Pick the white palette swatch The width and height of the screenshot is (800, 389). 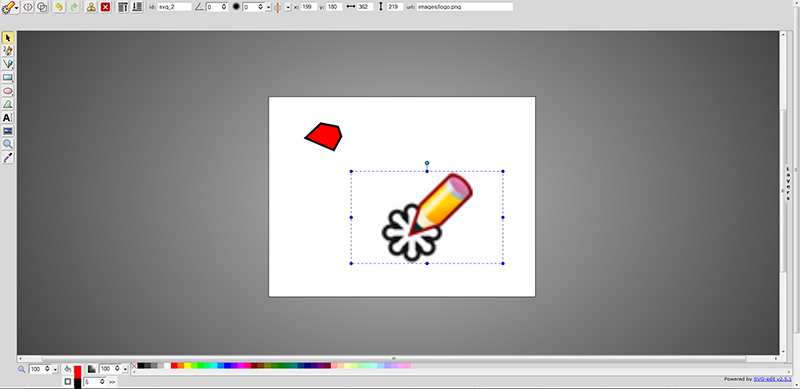point(167,366)
